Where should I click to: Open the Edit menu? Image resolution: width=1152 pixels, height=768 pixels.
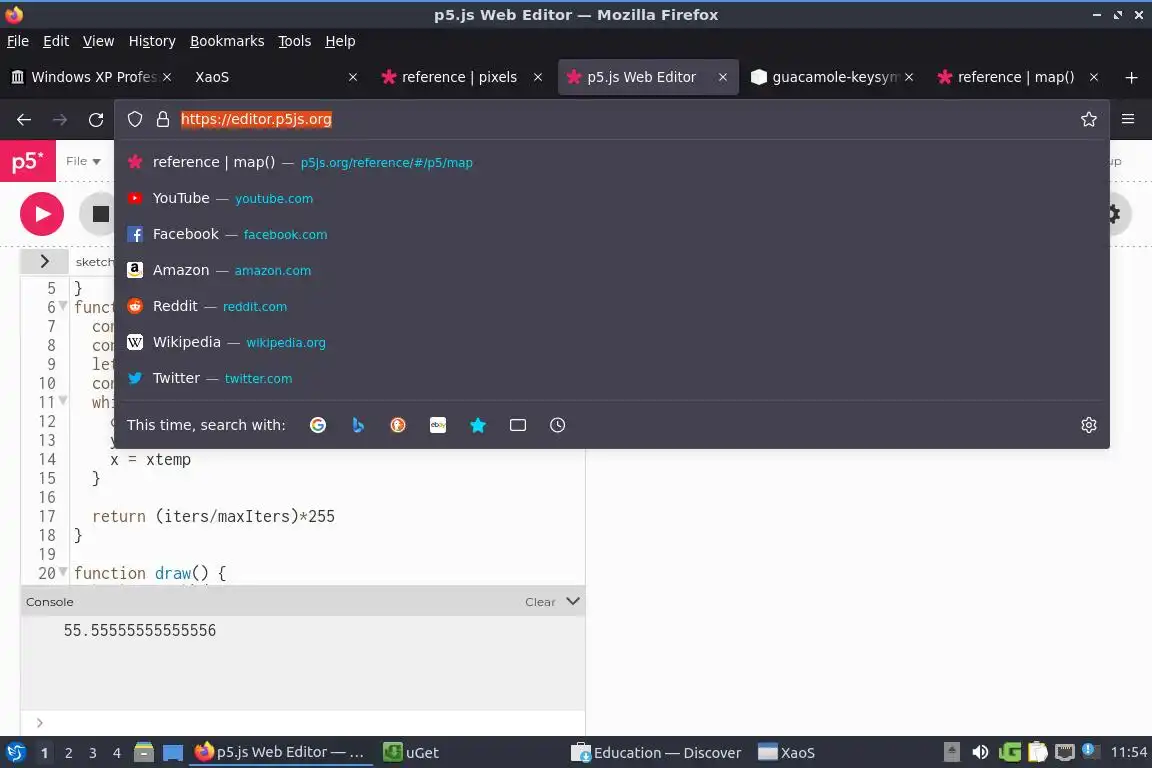click(56, 41)
